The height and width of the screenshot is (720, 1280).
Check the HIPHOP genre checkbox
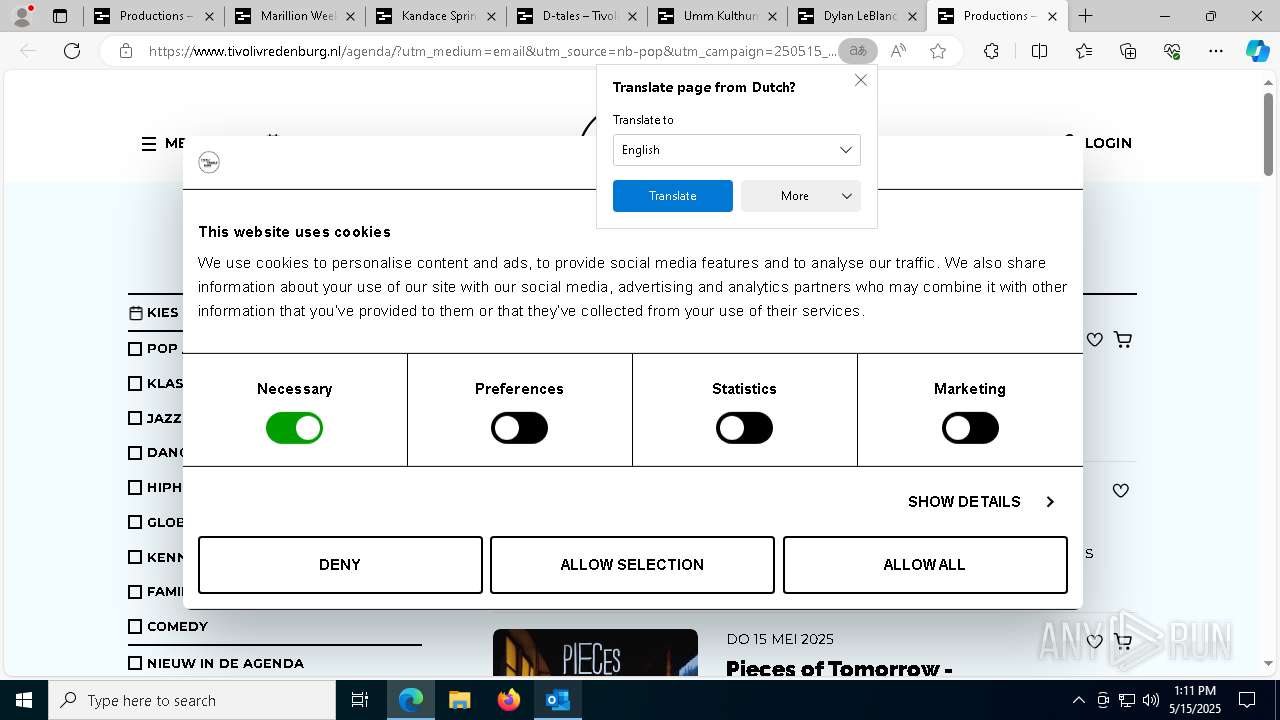tap(135, 487)
